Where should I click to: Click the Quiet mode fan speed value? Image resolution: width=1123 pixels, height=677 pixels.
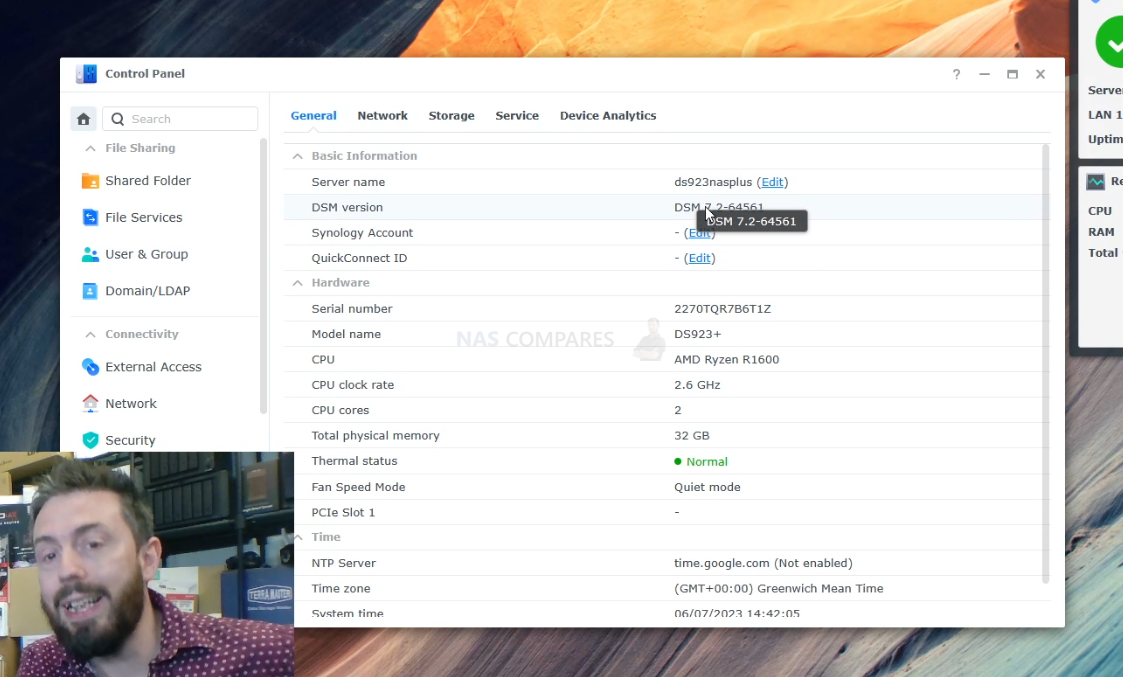click(x=707, y=487)
